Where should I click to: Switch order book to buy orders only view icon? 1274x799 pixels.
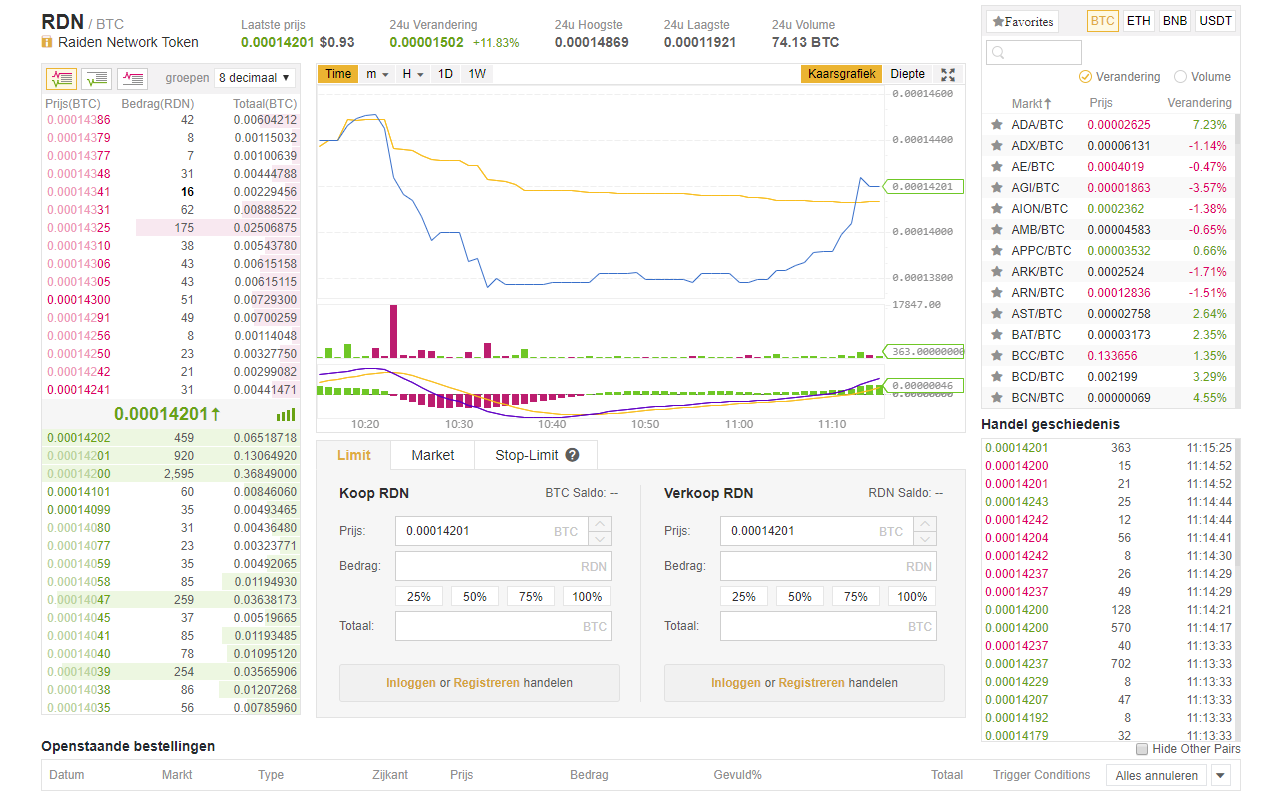pyautogui.click(x=97, y=77)
